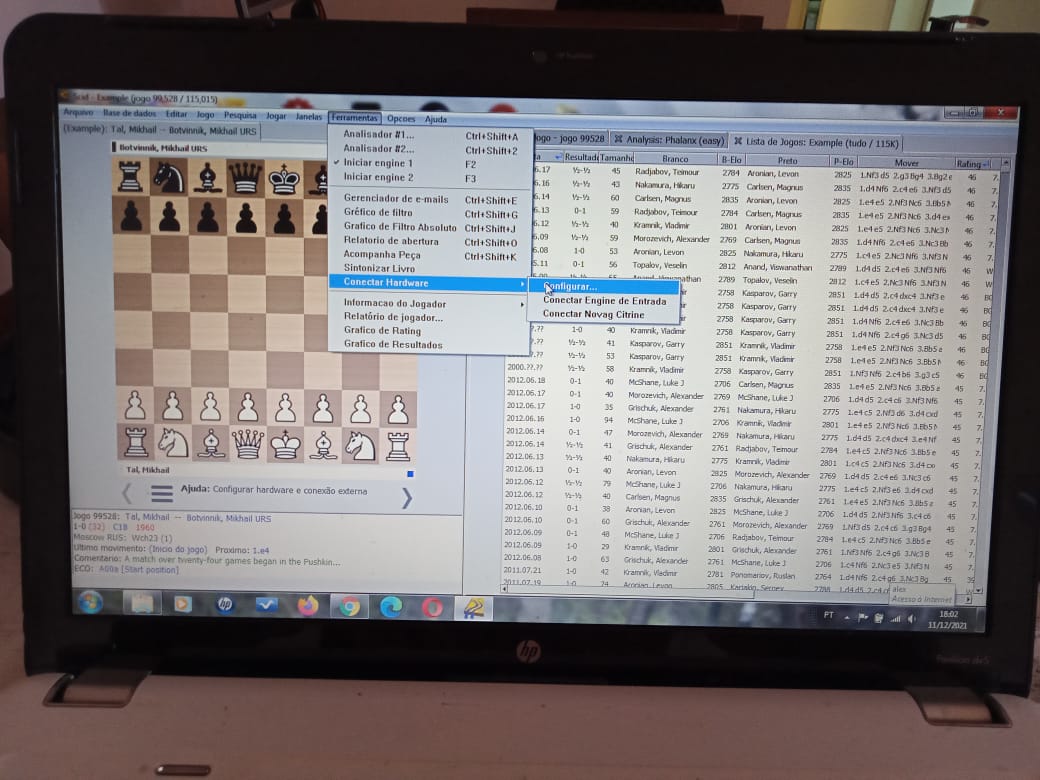Open Janelas menu
The image size is (1040, 780).
pos(309,117)
